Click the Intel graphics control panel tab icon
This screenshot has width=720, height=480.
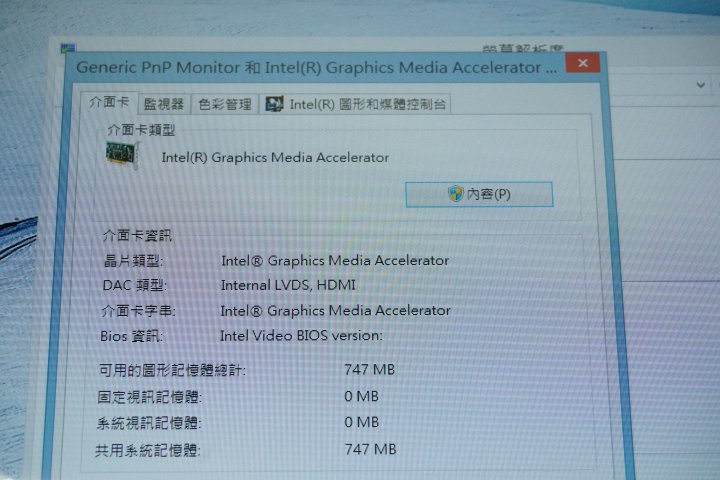click(274, 104)
